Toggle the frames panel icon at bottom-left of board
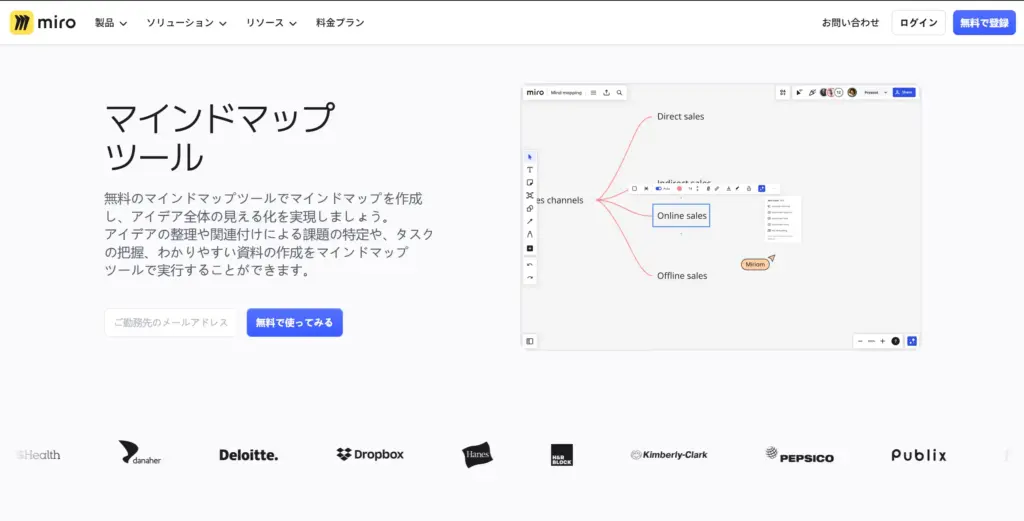The height and width of the screenshot is (521, 1024). point(530,341)
